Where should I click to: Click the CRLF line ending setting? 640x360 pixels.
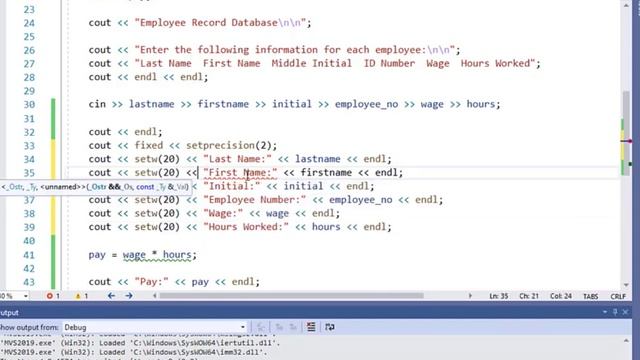point(618,296)
